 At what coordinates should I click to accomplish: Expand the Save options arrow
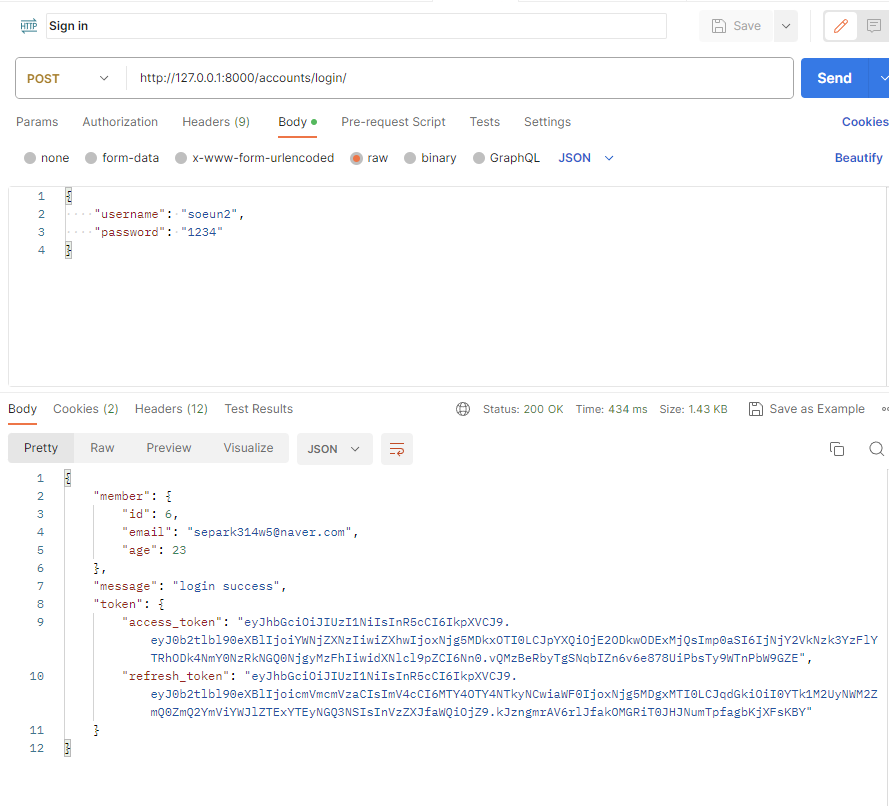pyautogui.click(x=786, y=26)
